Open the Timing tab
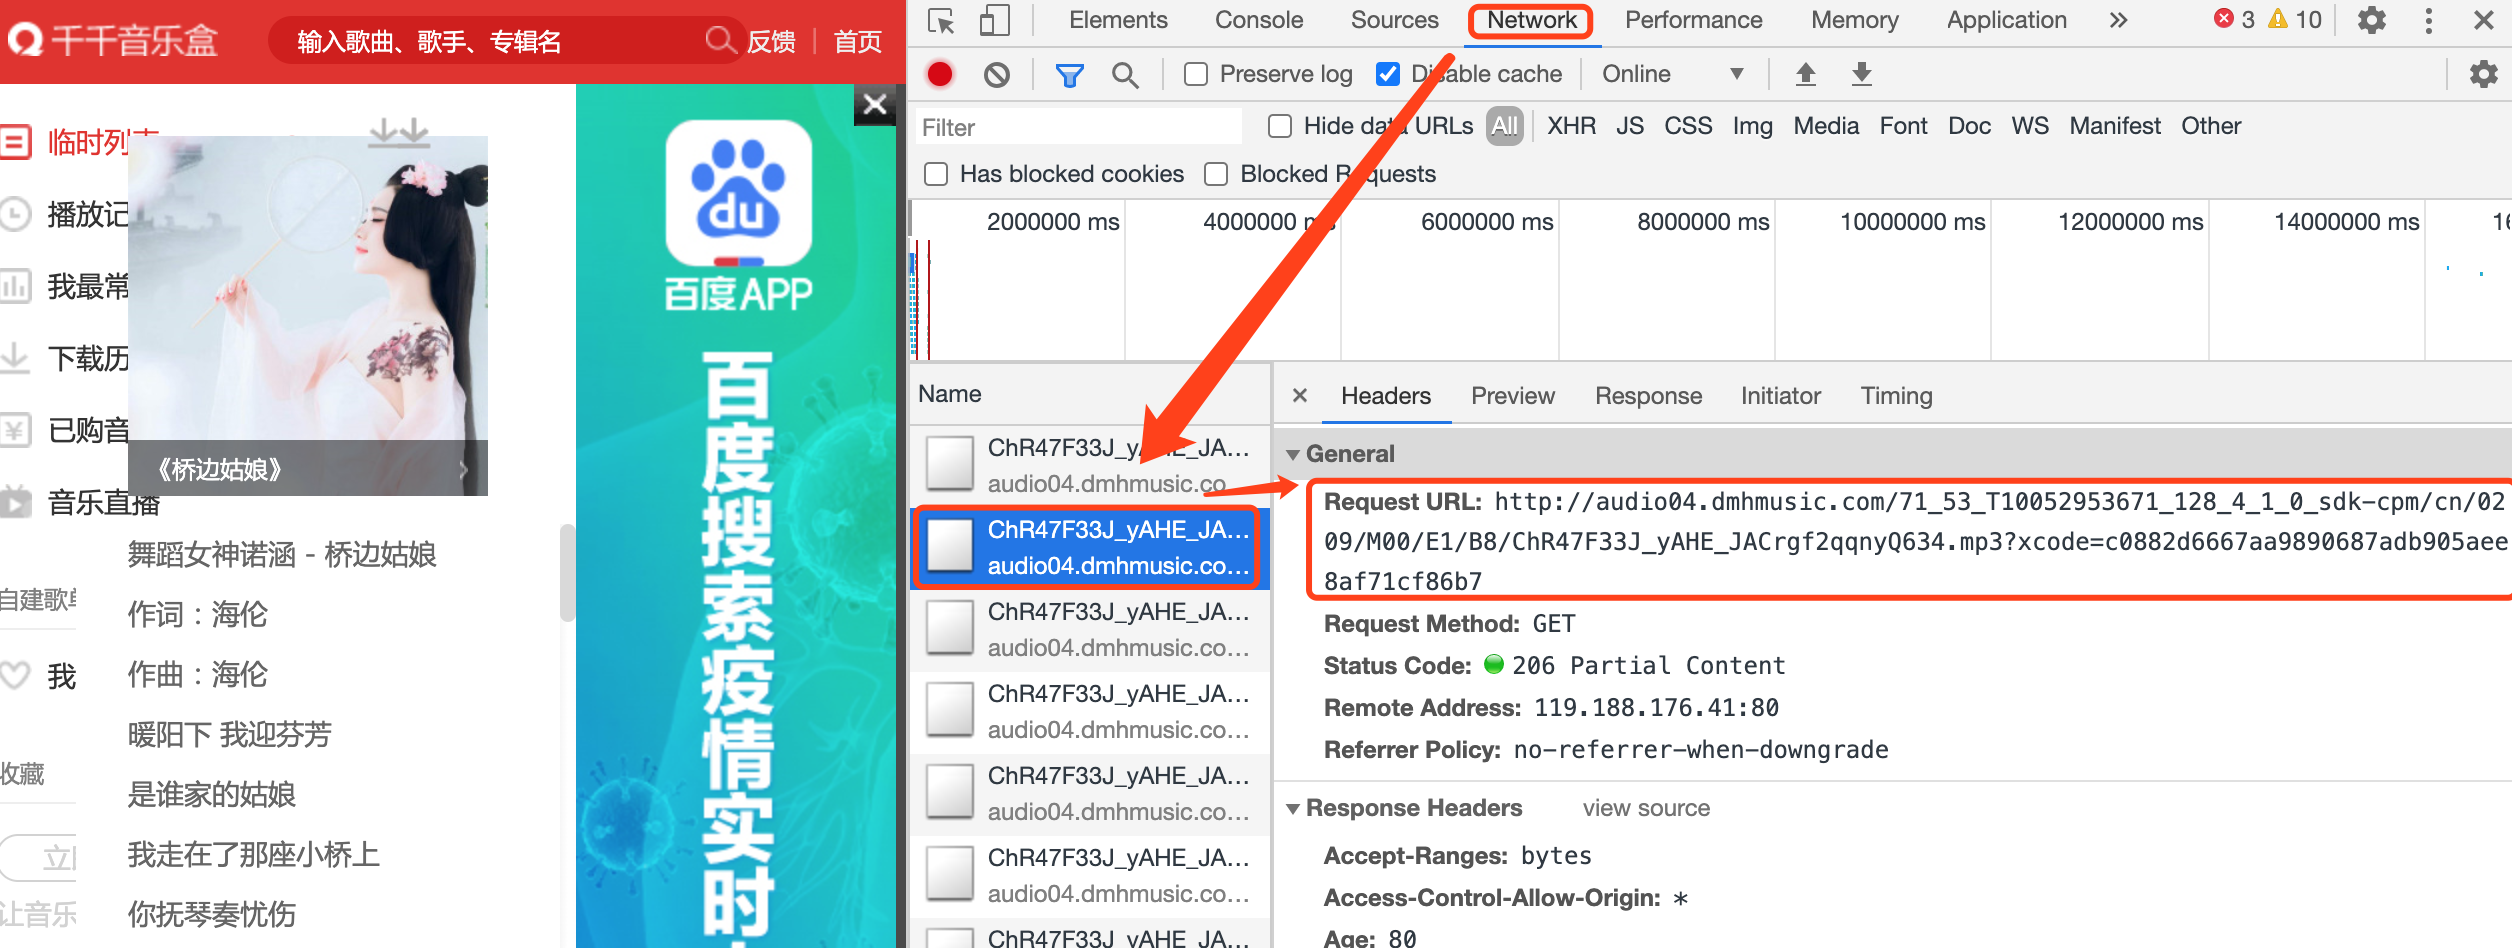The height and width of the screenshot is (948, 2512). click(x=1896, y=396)
